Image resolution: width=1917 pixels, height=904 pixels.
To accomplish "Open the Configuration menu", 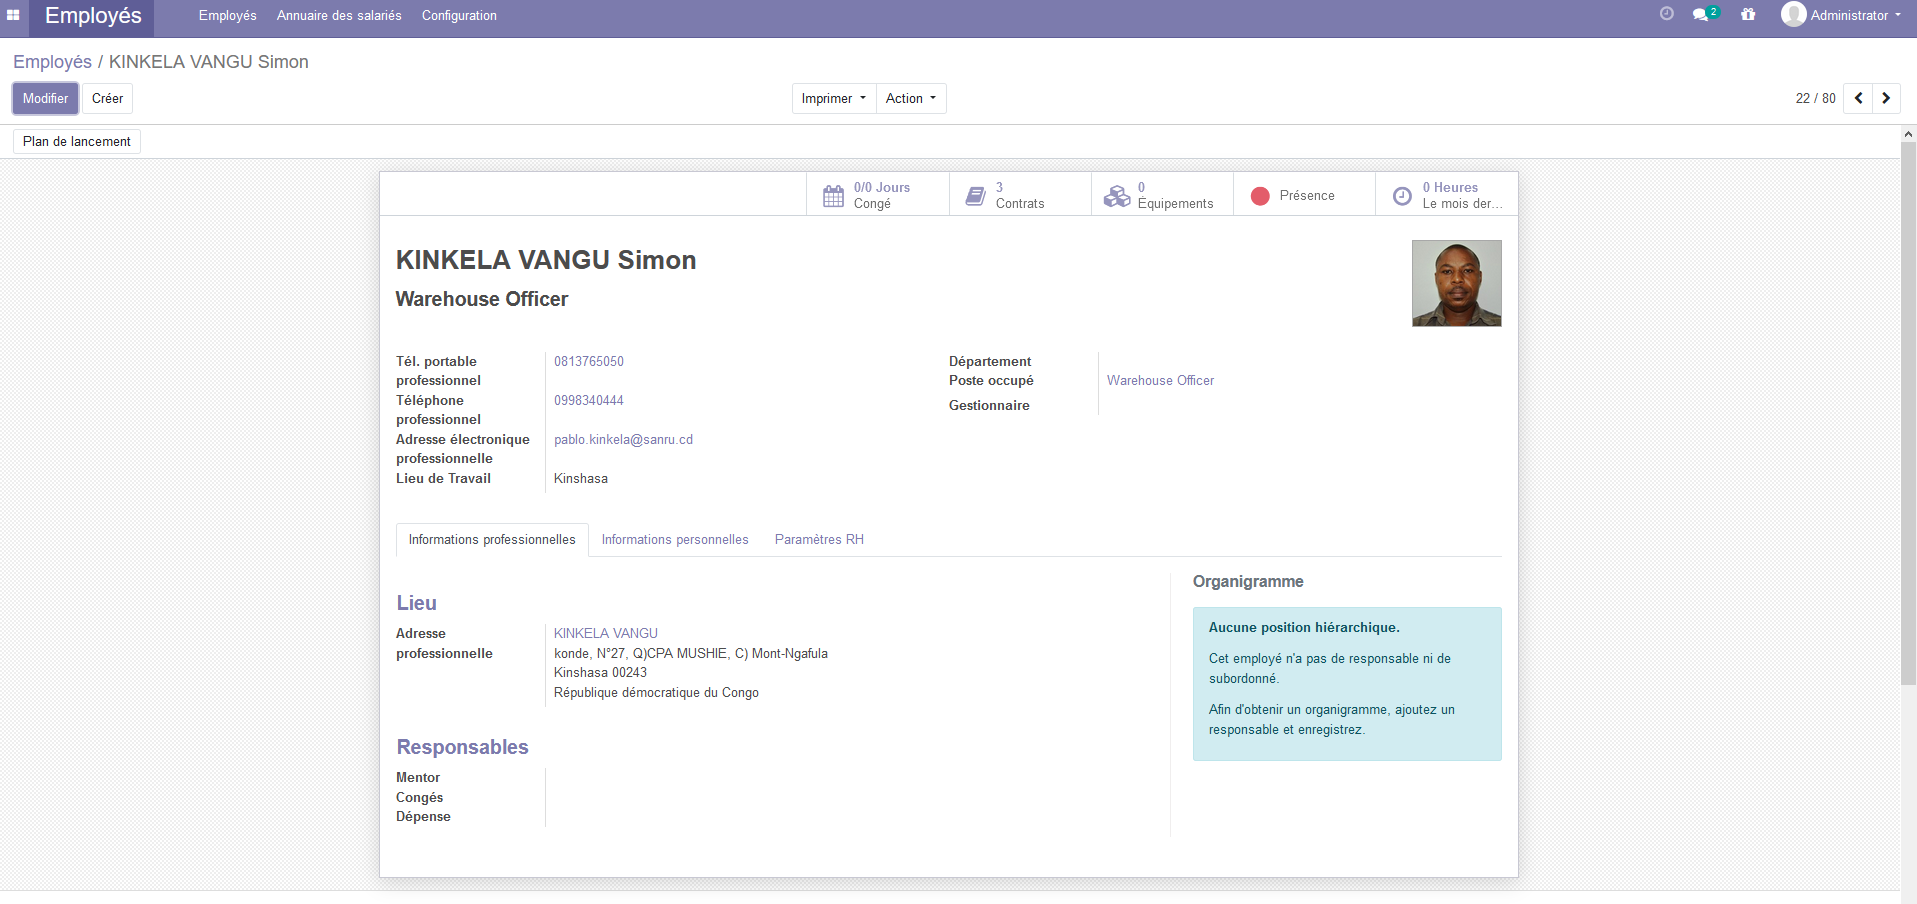I will 459,15.
